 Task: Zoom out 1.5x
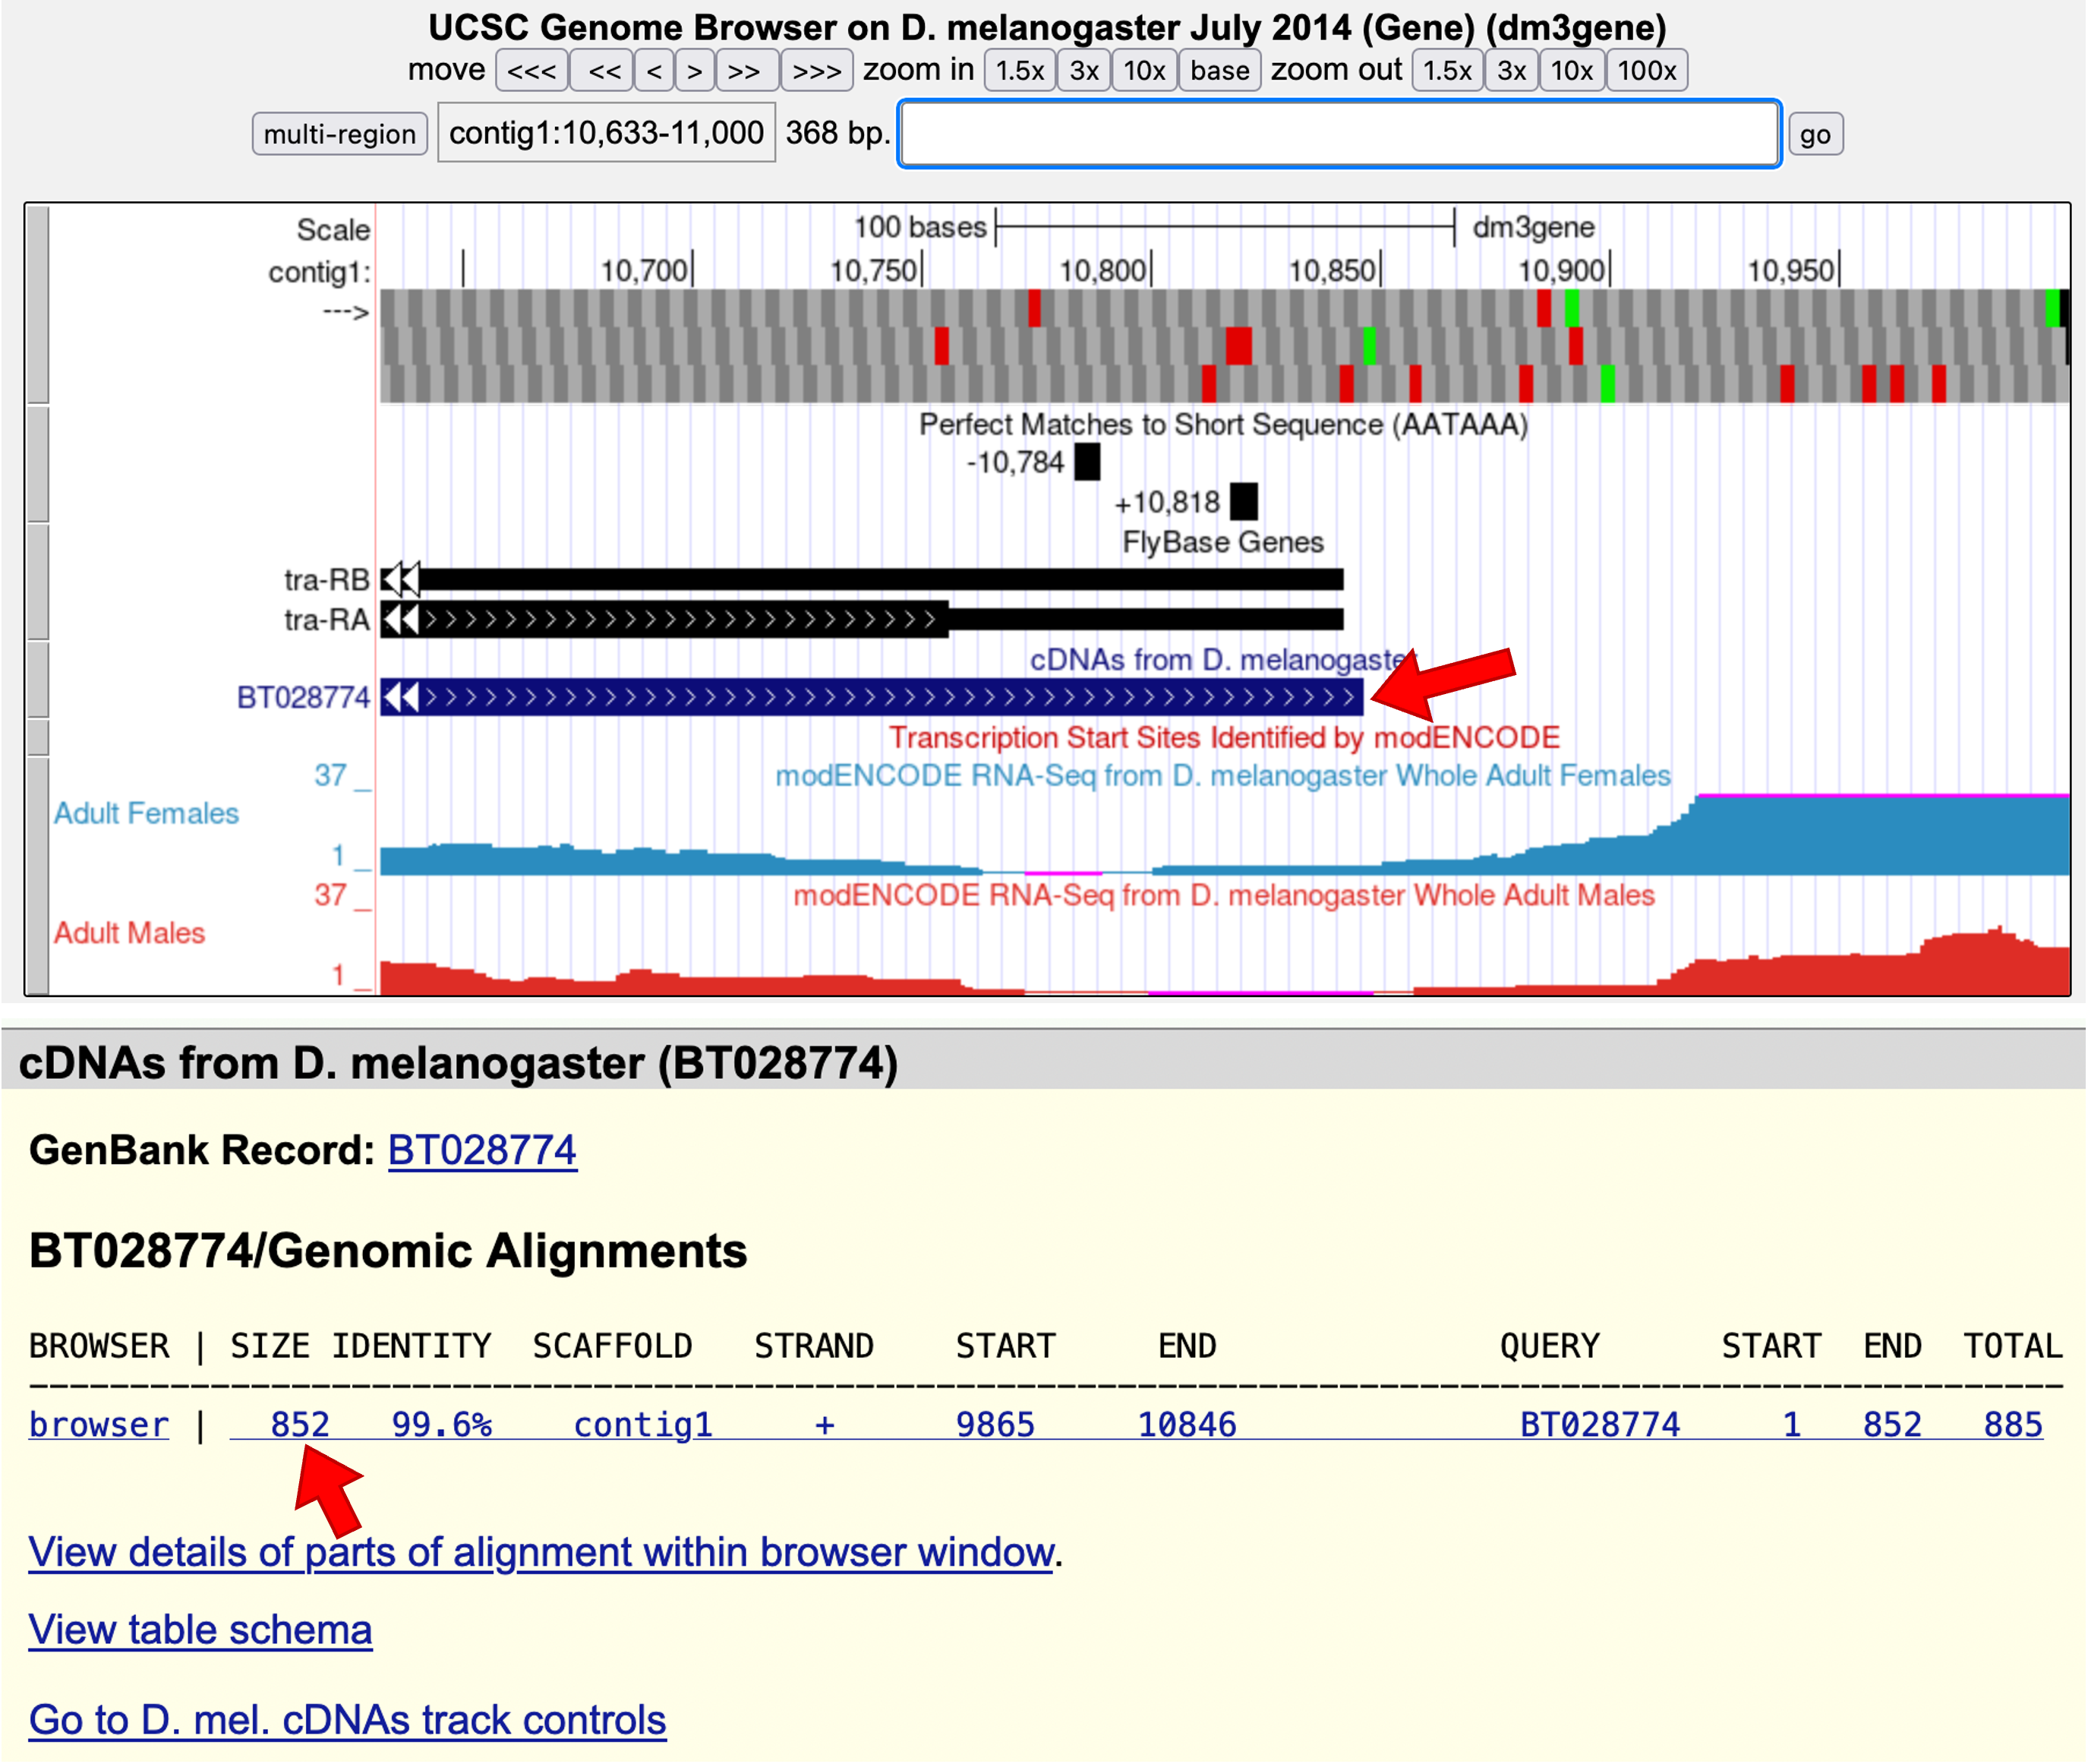click(x=1447, y=71)
